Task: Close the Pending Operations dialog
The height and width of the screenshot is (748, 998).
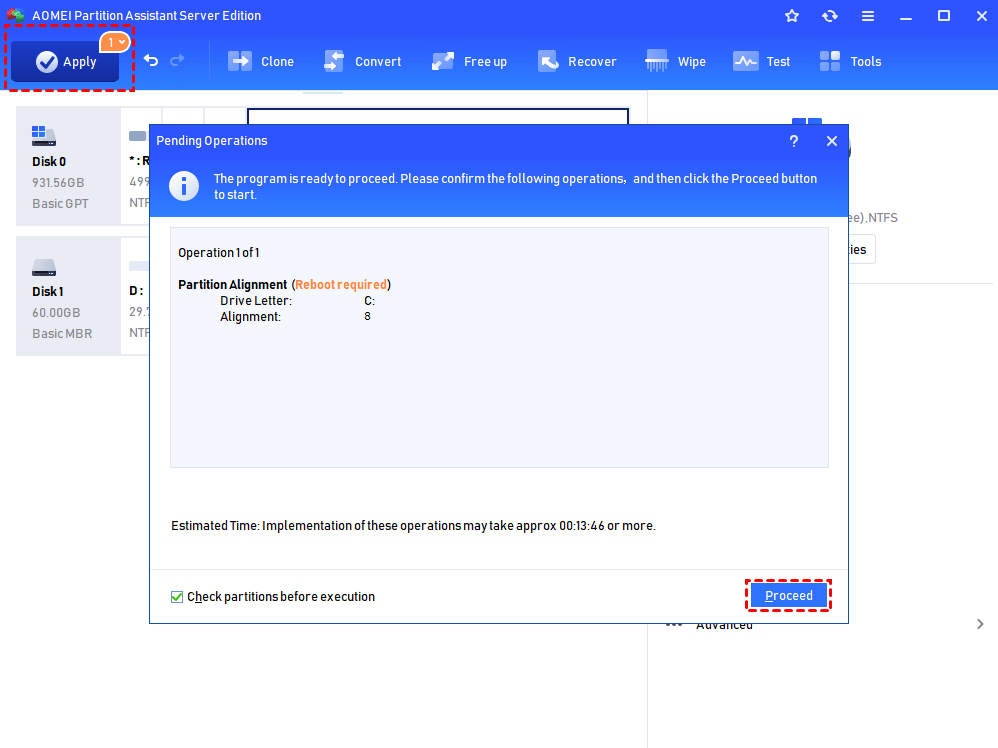Action: (832, 141)
